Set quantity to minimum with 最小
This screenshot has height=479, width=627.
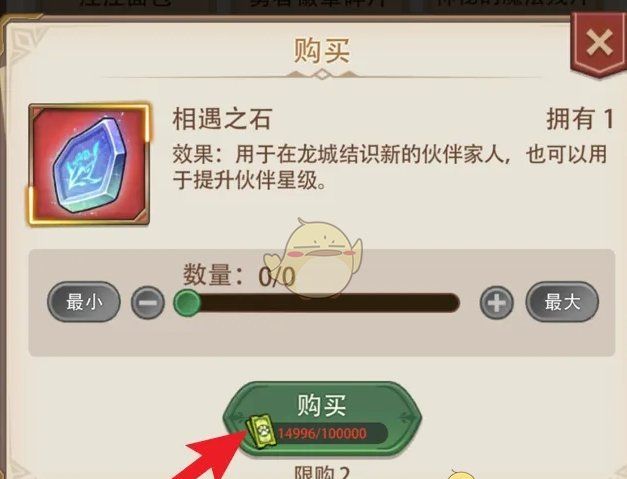[x=84, y=302]
